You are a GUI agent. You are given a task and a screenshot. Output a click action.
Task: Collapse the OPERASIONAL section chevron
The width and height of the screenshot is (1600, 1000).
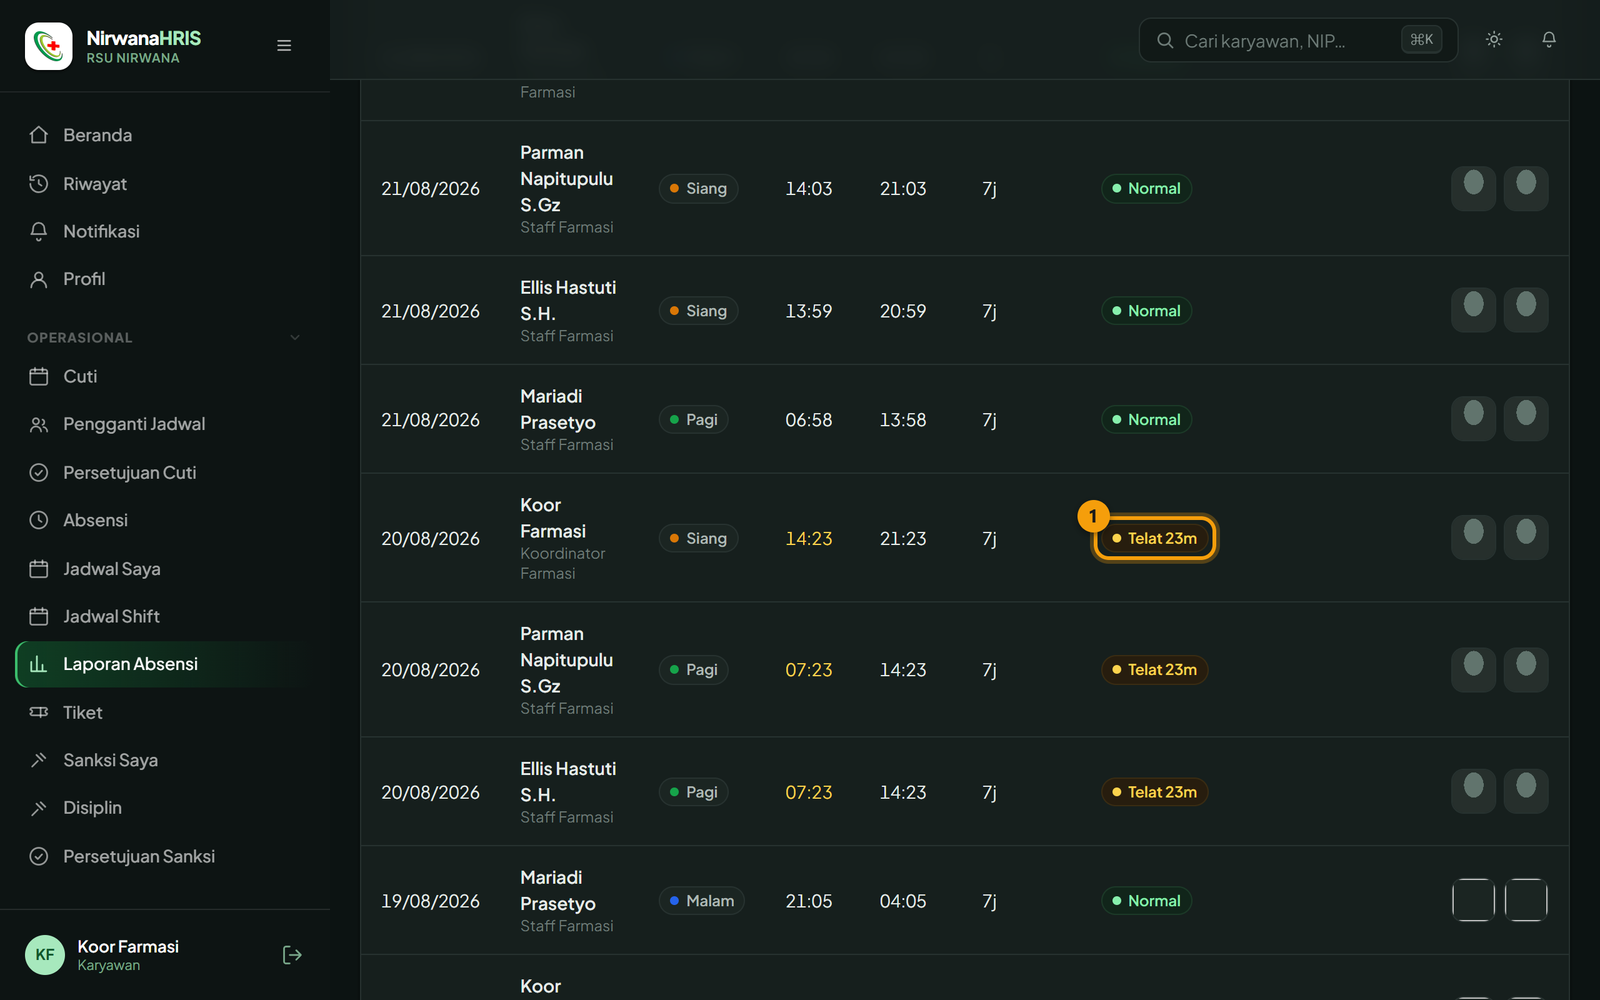coord(295,338)
